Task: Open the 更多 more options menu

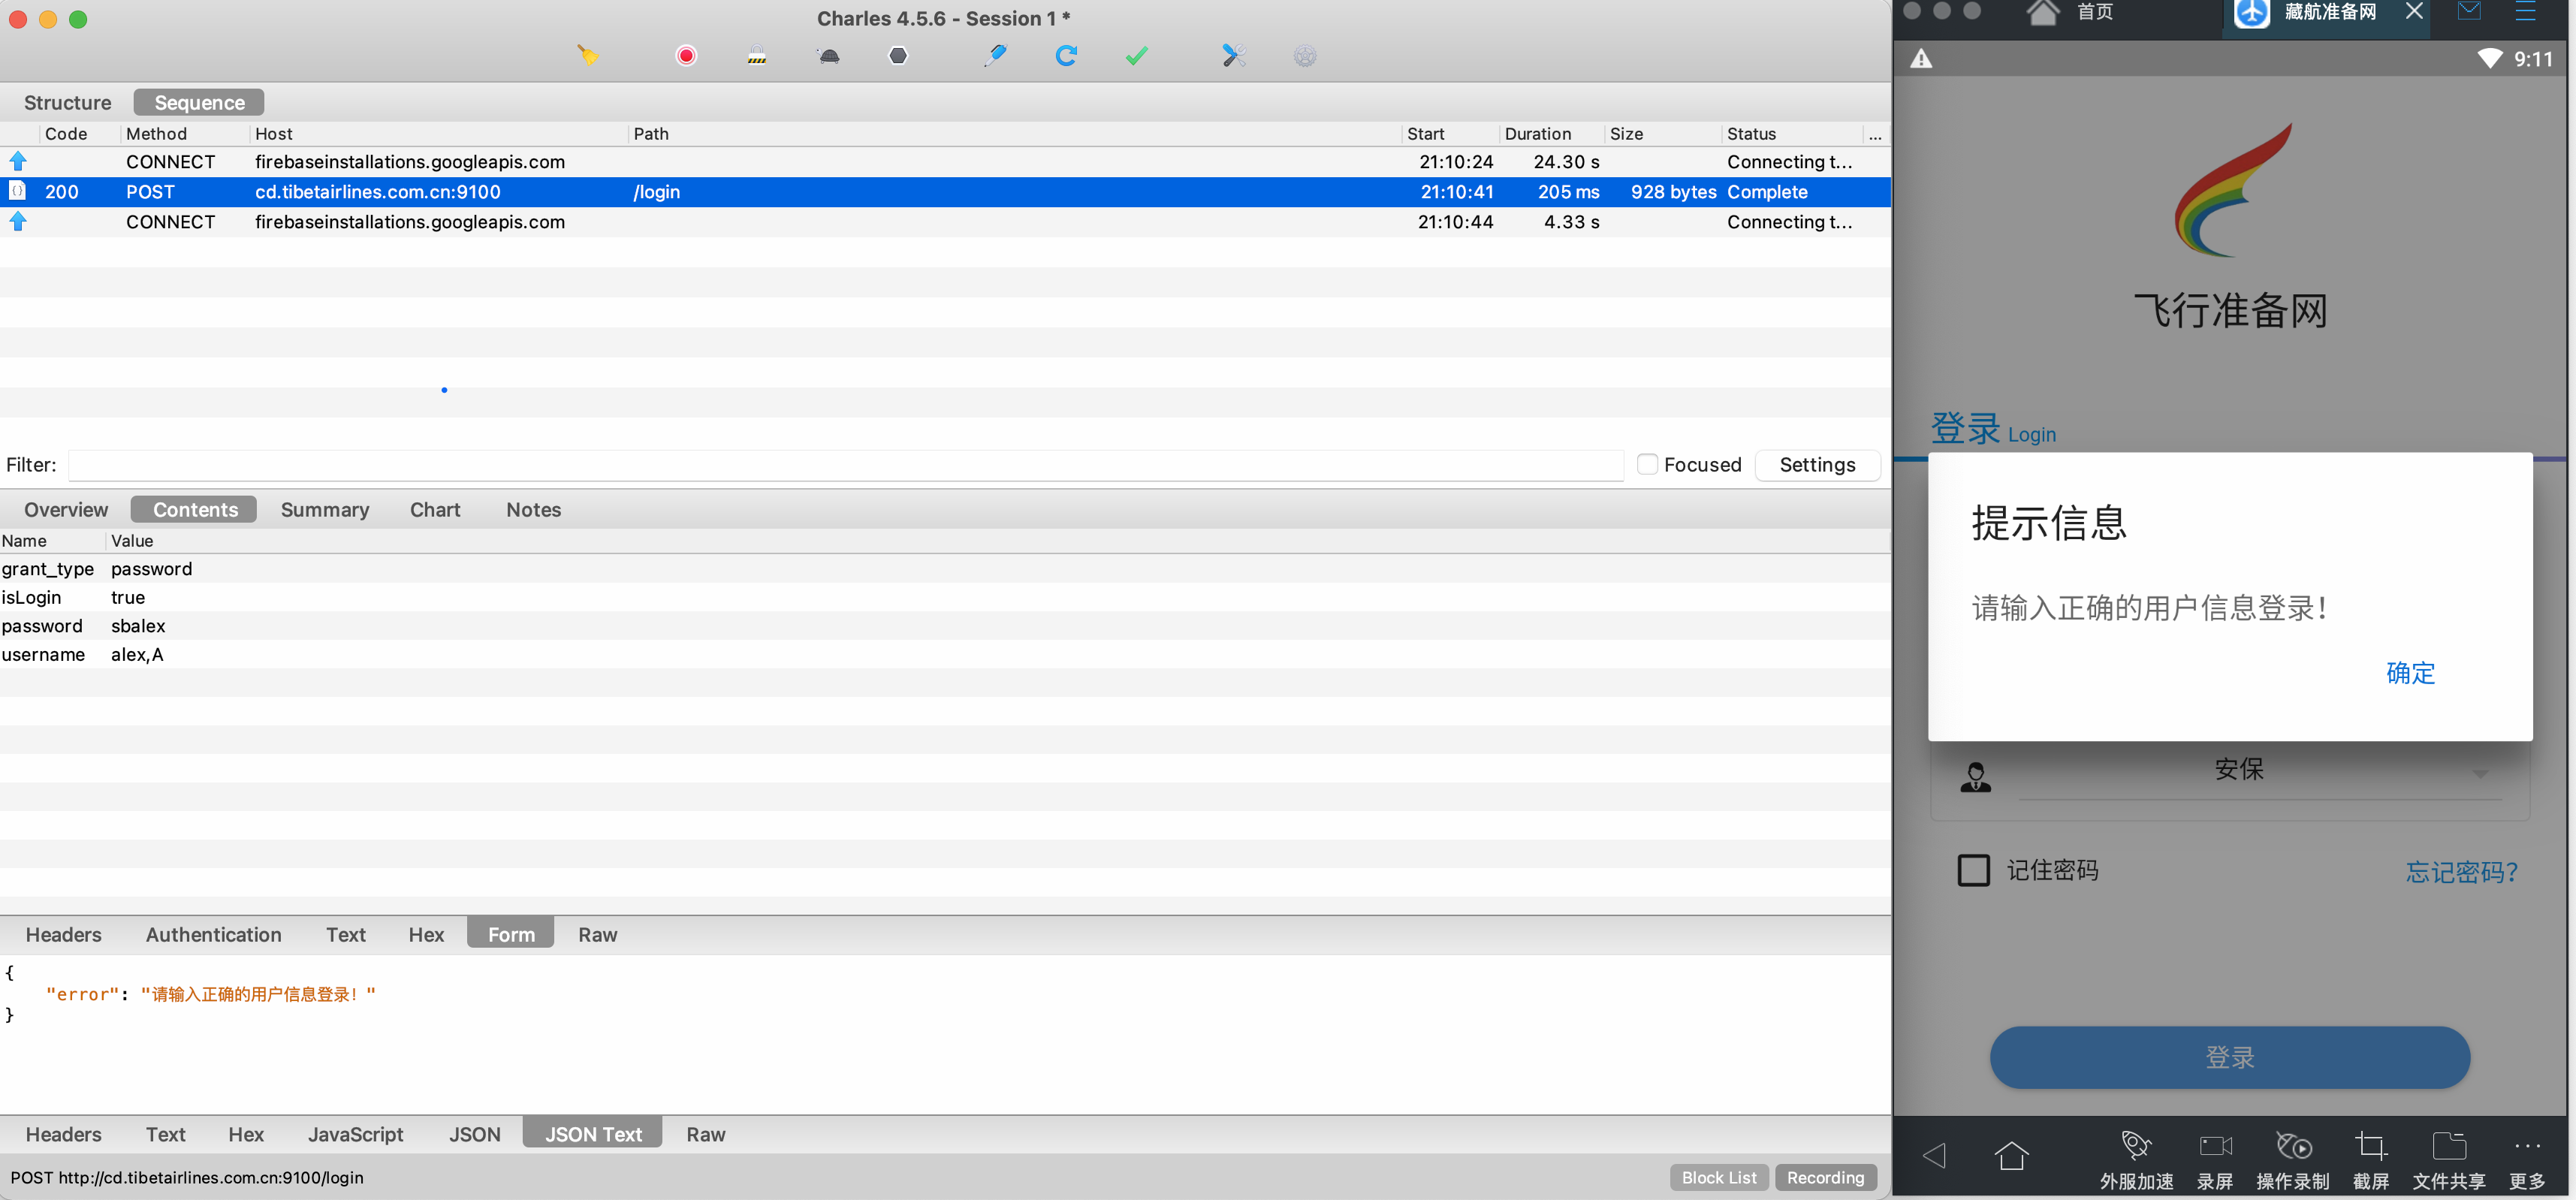Action: [2527, 1160]
